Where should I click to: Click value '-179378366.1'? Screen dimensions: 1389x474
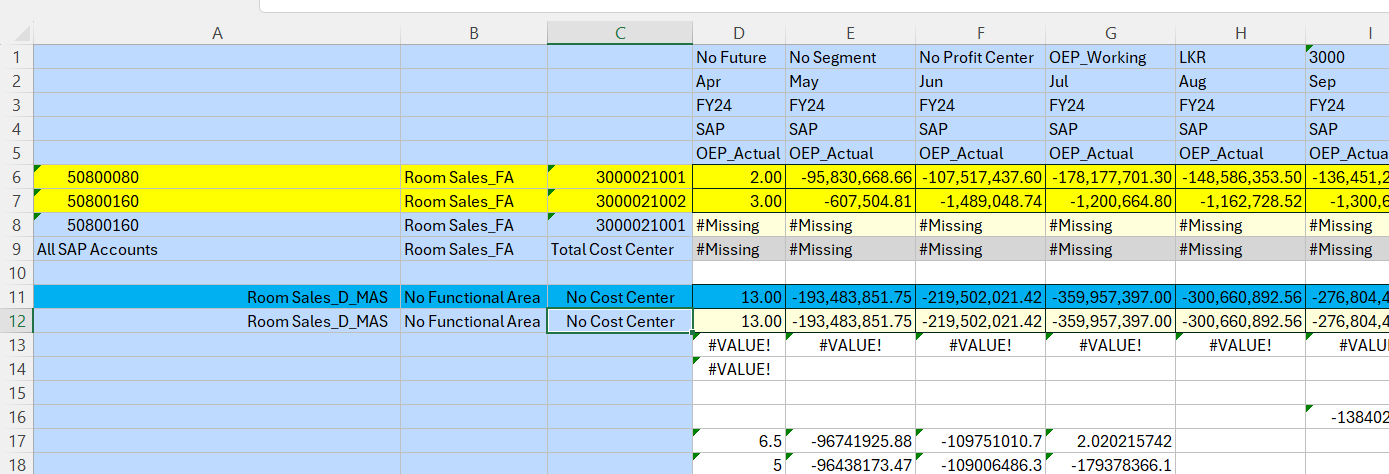pos(1110,465)
